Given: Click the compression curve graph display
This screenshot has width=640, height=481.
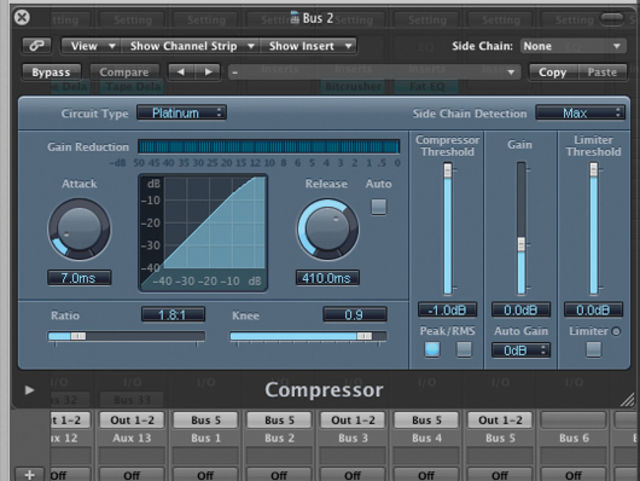Looking at the screenshot, I should (203, 233).
